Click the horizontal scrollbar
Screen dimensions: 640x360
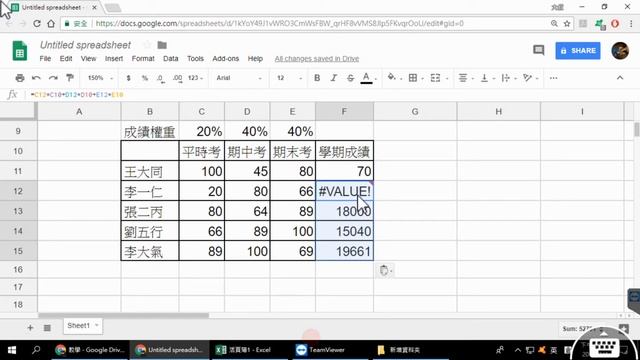123,316
